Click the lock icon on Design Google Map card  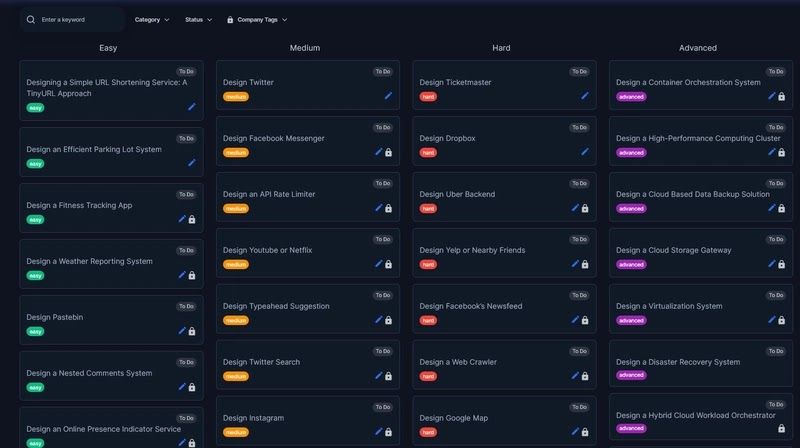pos(585,432)
